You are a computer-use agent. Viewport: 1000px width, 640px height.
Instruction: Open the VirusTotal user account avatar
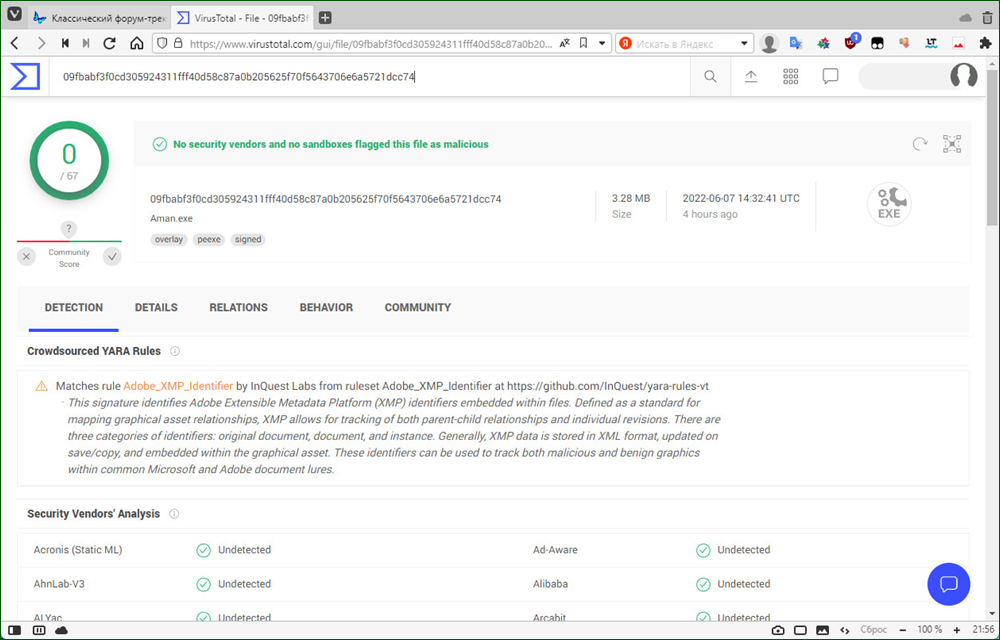pos(964,76)
